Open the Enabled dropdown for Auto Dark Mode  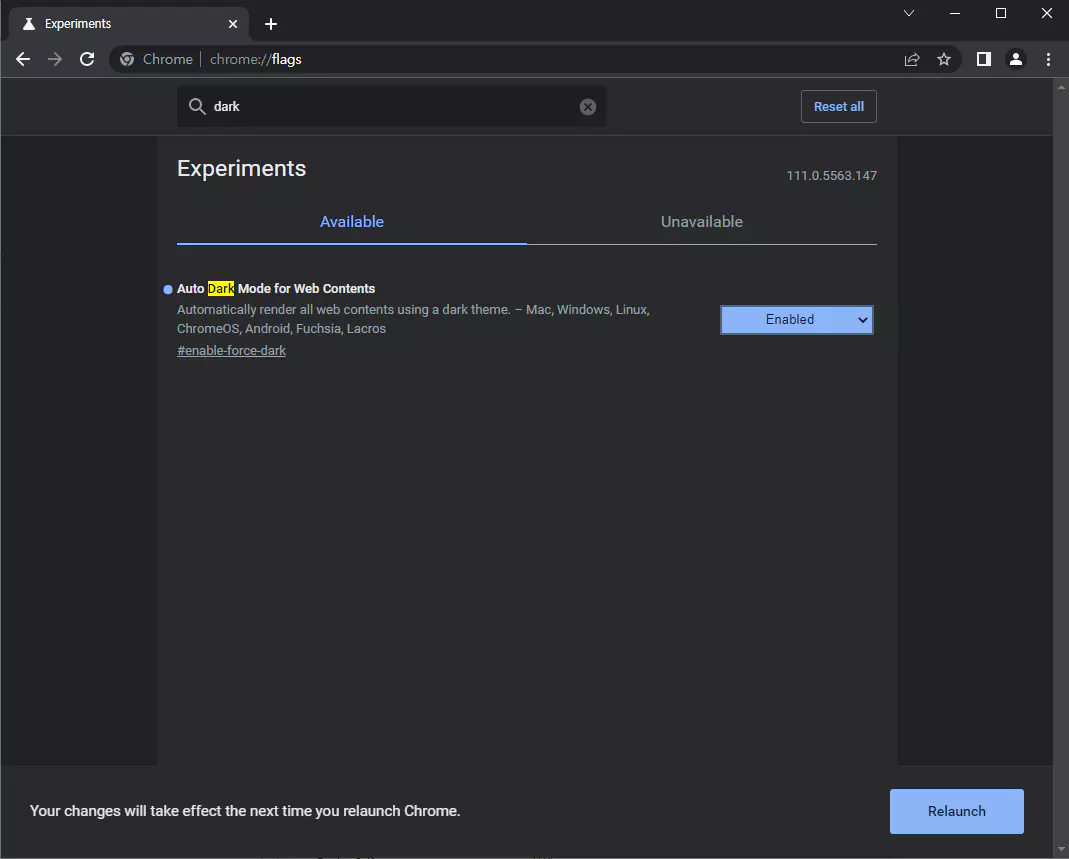(x=796, y=320)
